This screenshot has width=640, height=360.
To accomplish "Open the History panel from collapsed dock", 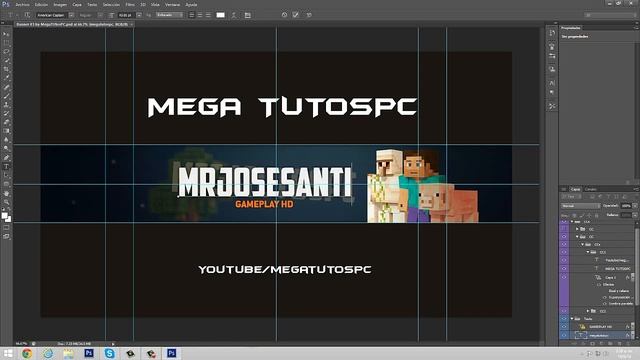I will (552, 33).
